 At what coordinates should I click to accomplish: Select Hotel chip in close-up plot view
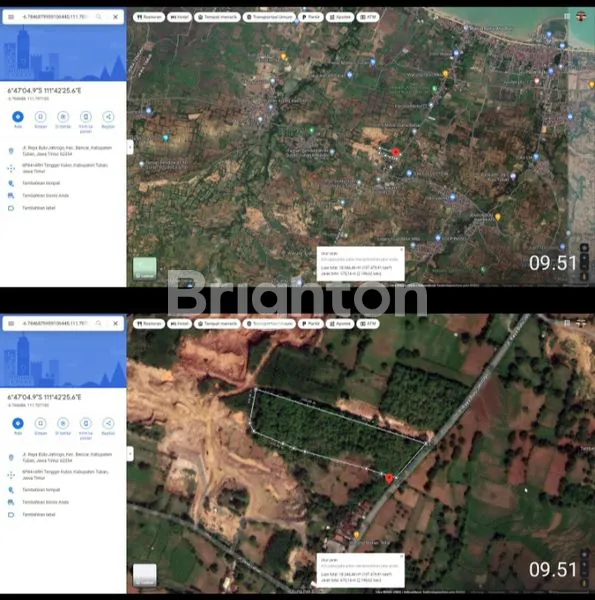coord(179,324)
